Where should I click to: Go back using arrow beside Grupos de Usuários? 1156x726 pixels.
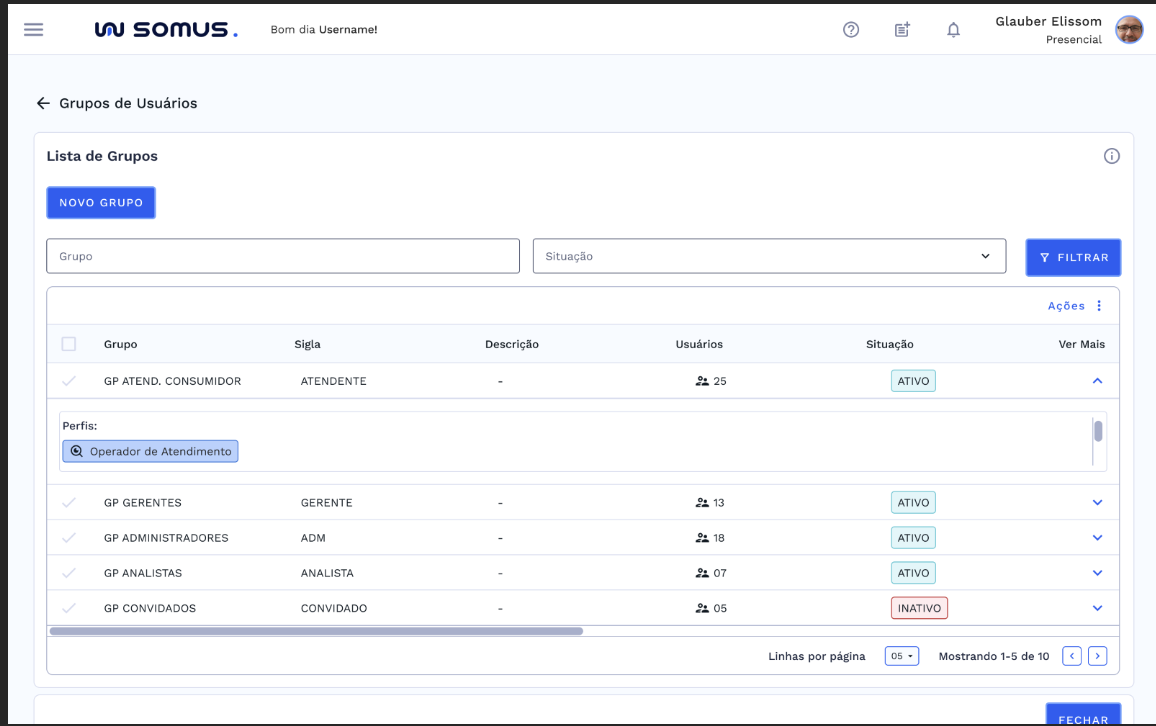tap(43, 103)
